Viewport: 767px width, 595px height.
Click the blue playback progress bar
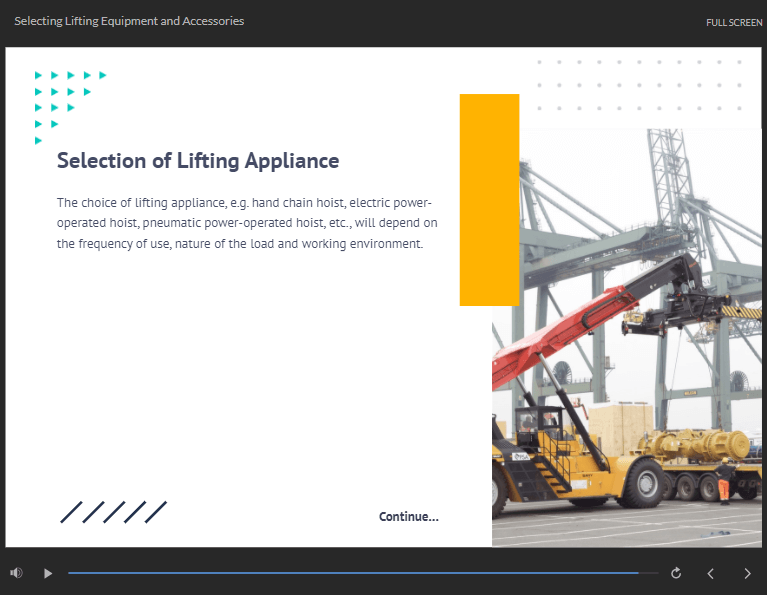tap(363, 572)
